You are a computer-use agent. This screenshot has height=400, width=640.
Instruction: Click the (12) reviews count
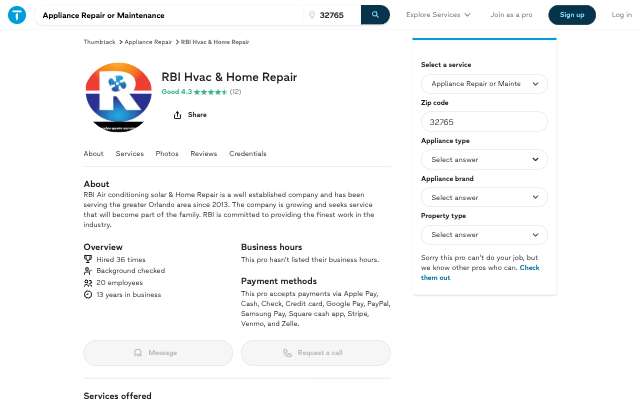(x=236, y=92)
